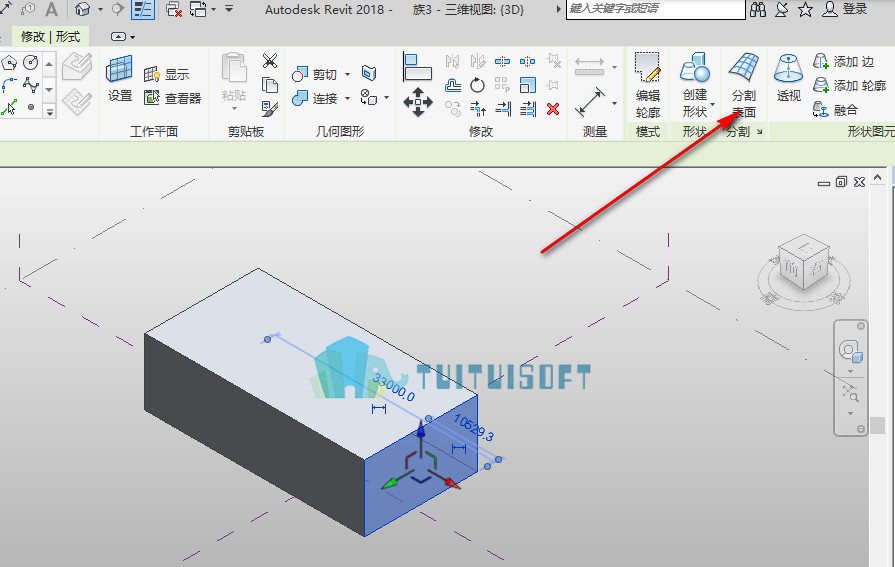Click the binoculars search icon
895x567 pixels.
click(x=757, y=9)
